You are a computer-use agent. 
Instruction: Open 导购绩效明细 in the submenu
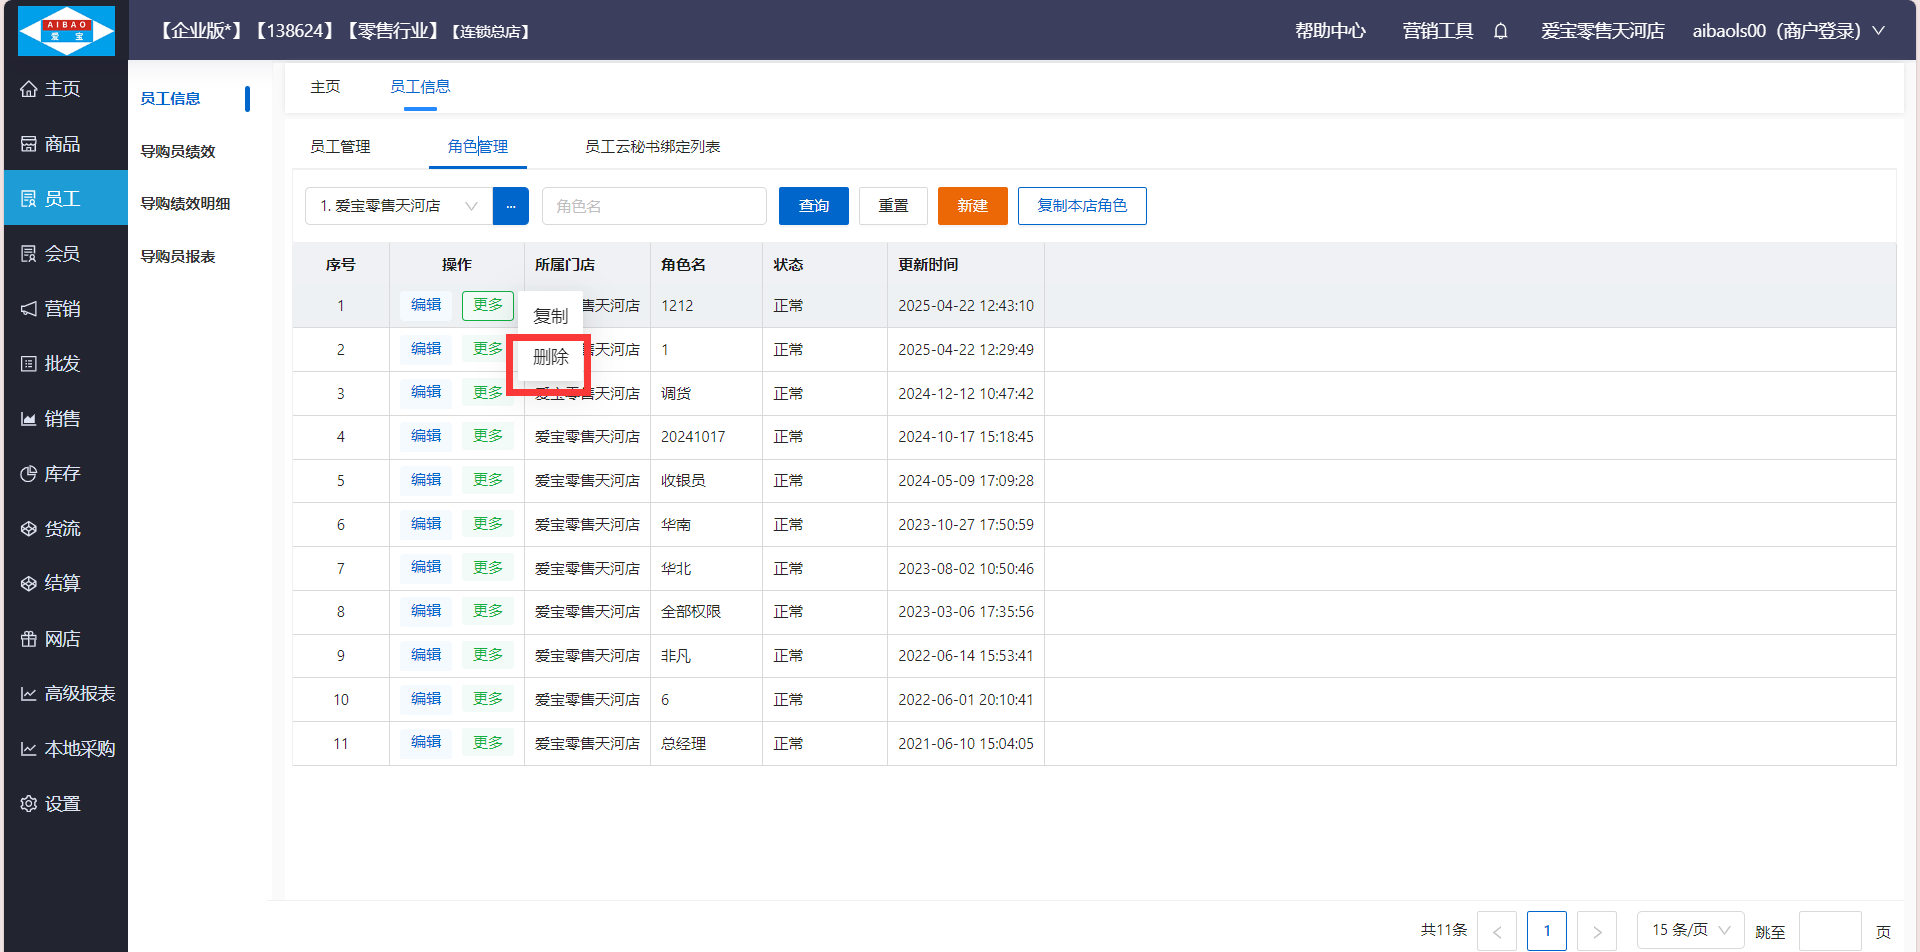(185, 203)
